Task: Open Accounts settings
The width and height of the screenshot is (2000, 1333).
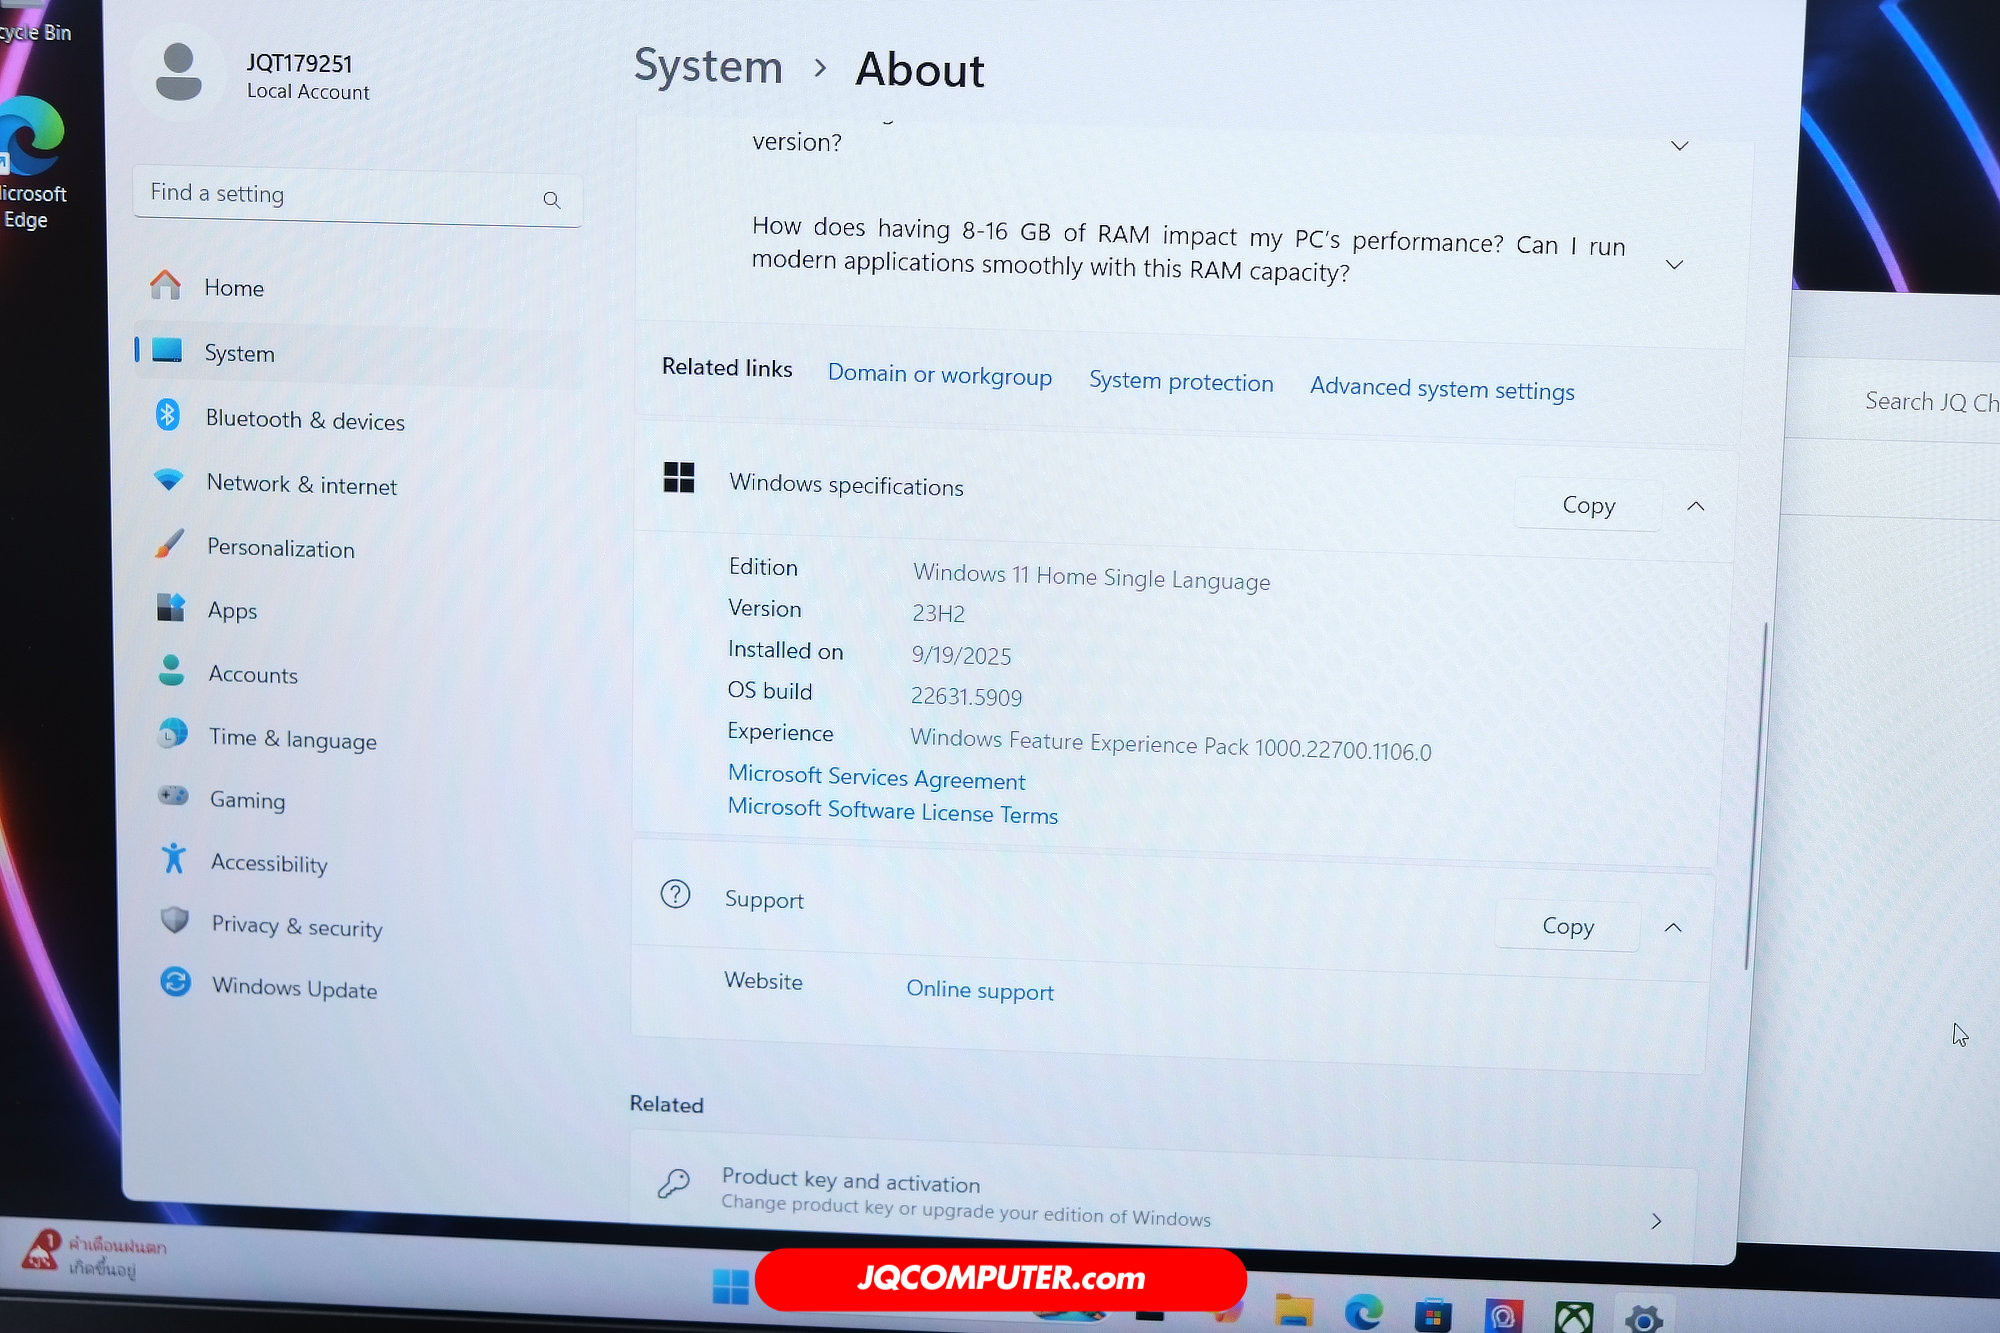Action: pos(253,675)
